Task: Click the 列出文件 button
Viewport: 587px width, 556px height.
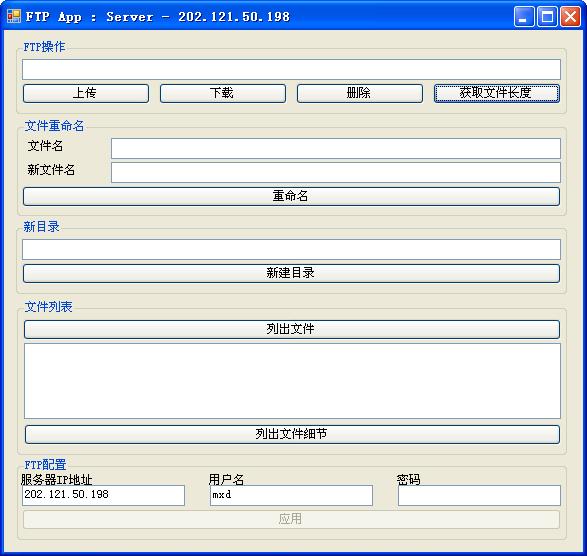Action: pos(292,329)
